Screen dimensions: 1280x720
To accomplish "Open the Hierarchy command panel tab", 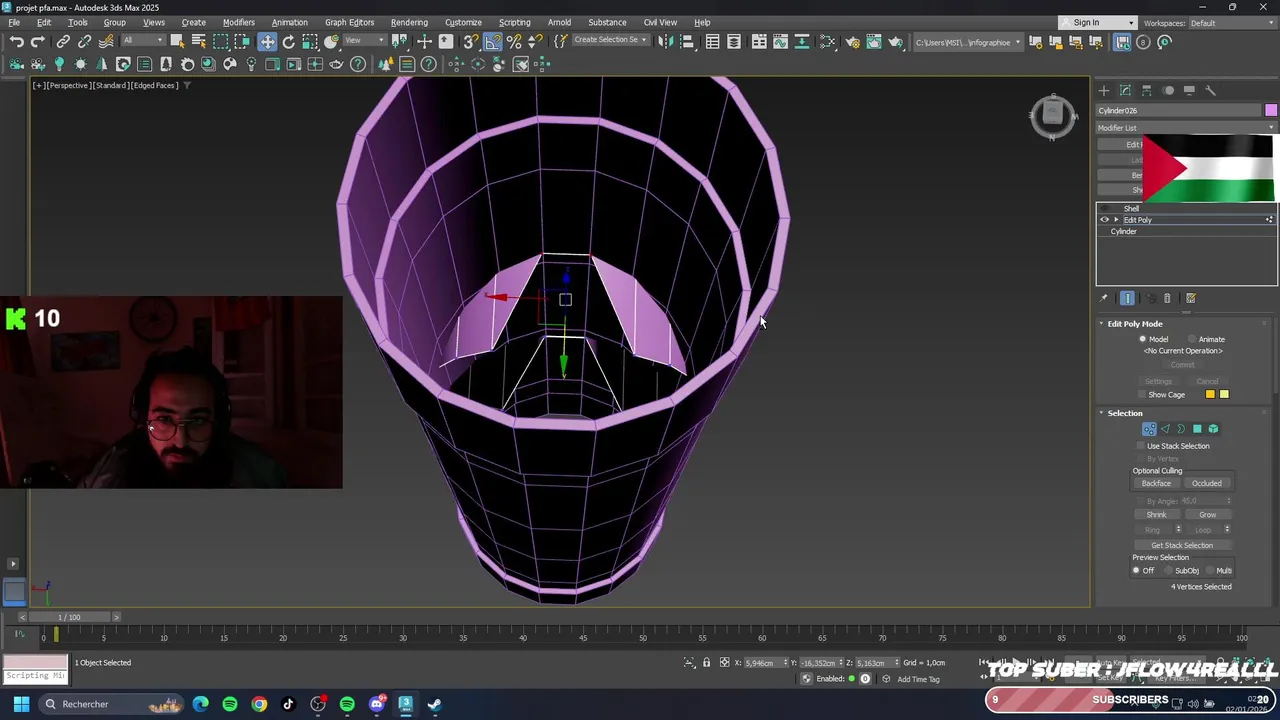I will [x=1147, y=91].
